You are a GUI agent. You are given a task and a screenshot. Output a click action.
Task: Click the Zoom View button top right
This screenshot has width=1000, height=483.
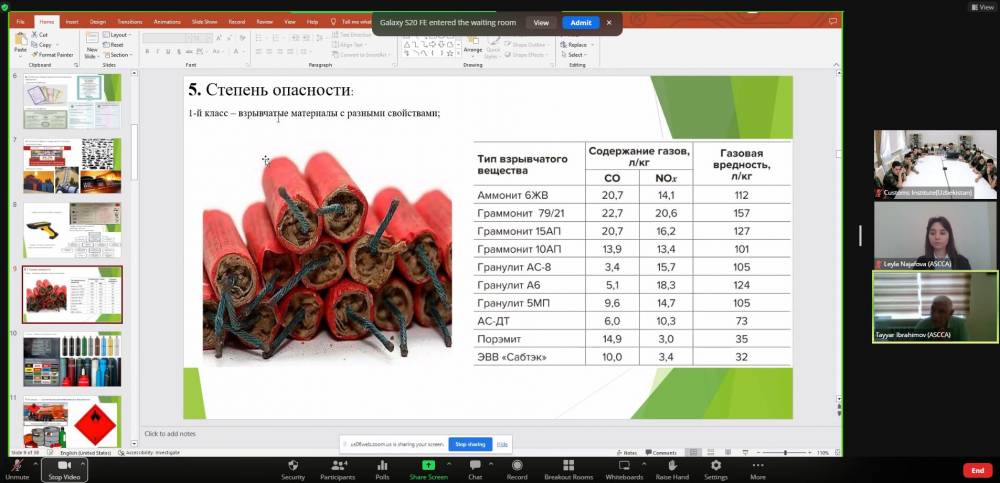click(982, 7)
